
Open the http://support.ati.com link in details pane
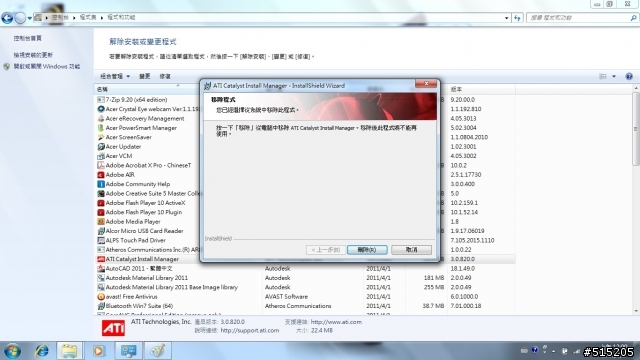(250, 331)
